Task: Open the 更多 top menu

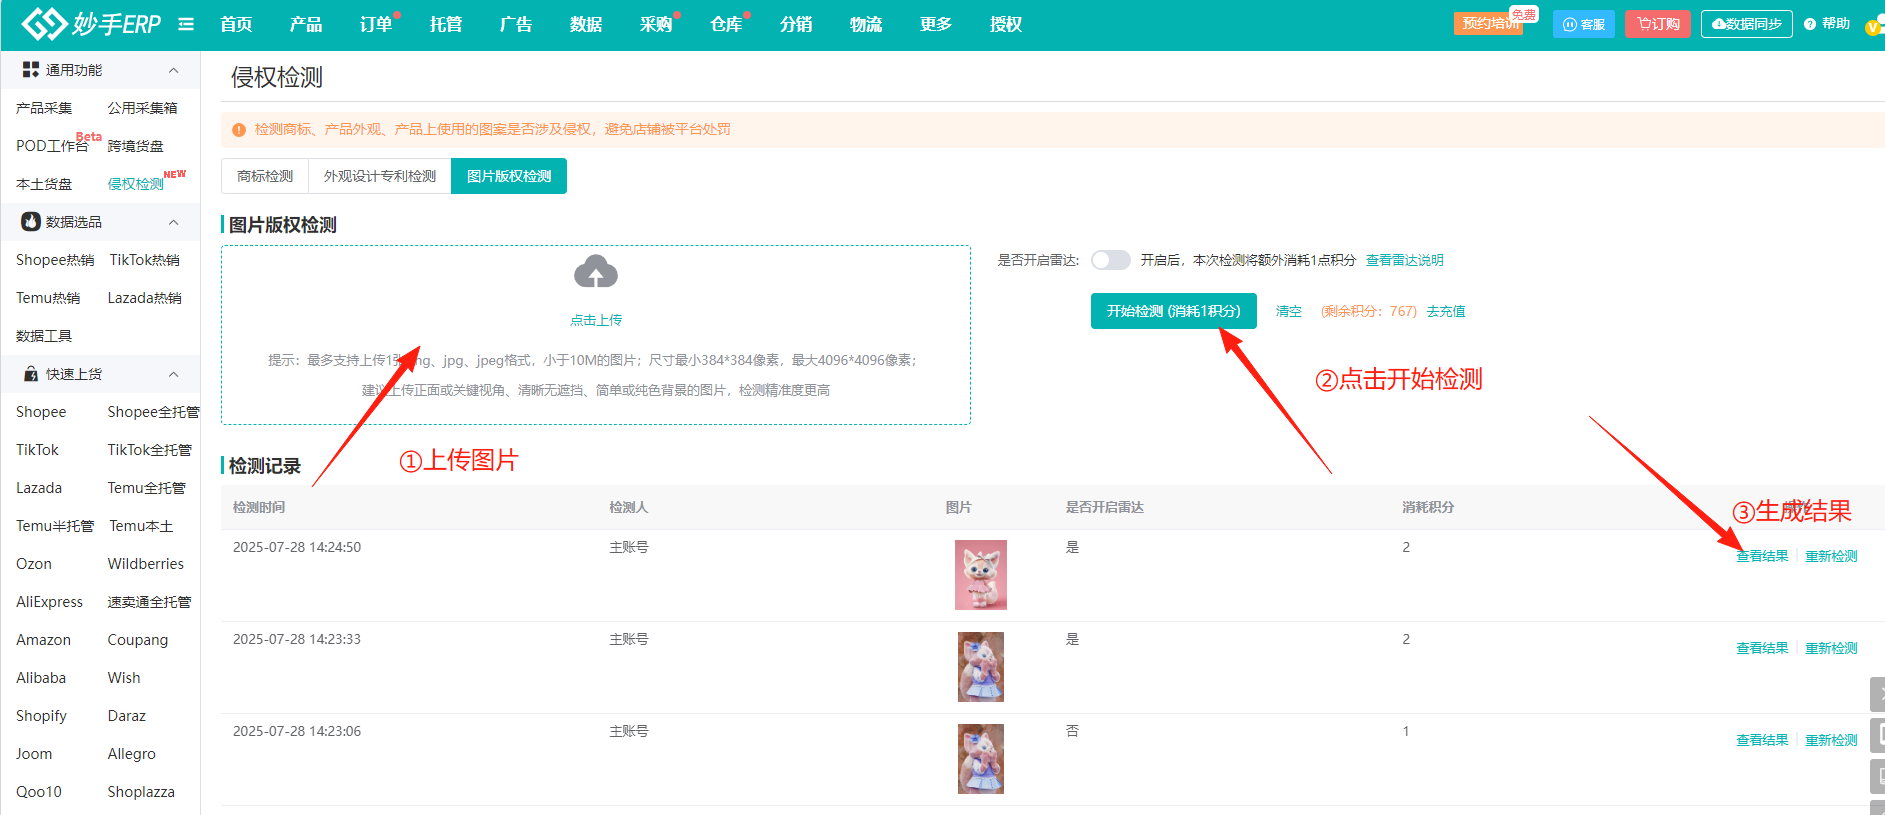Action: point(936,24)
